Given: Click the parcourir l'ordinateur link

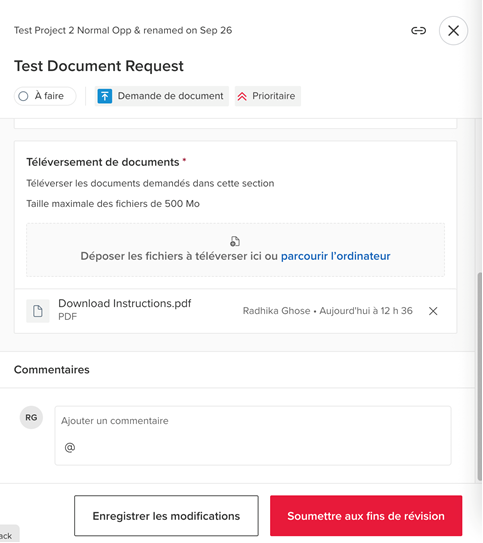Looking at the screenshot, I should click(x=336, y=256).
